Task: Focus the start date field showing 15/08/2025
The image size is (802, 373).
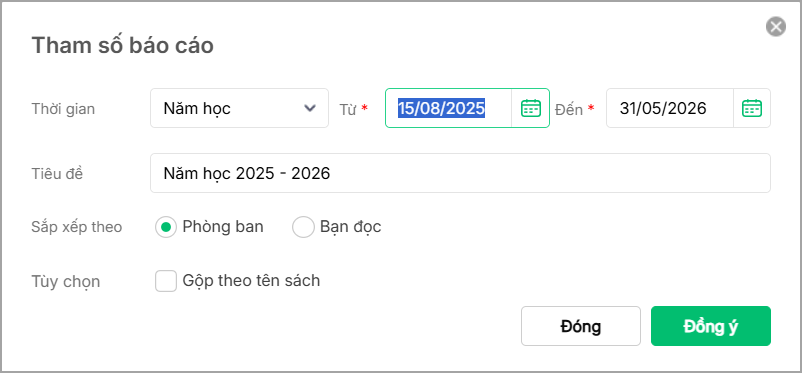Action: click(448, 108)
